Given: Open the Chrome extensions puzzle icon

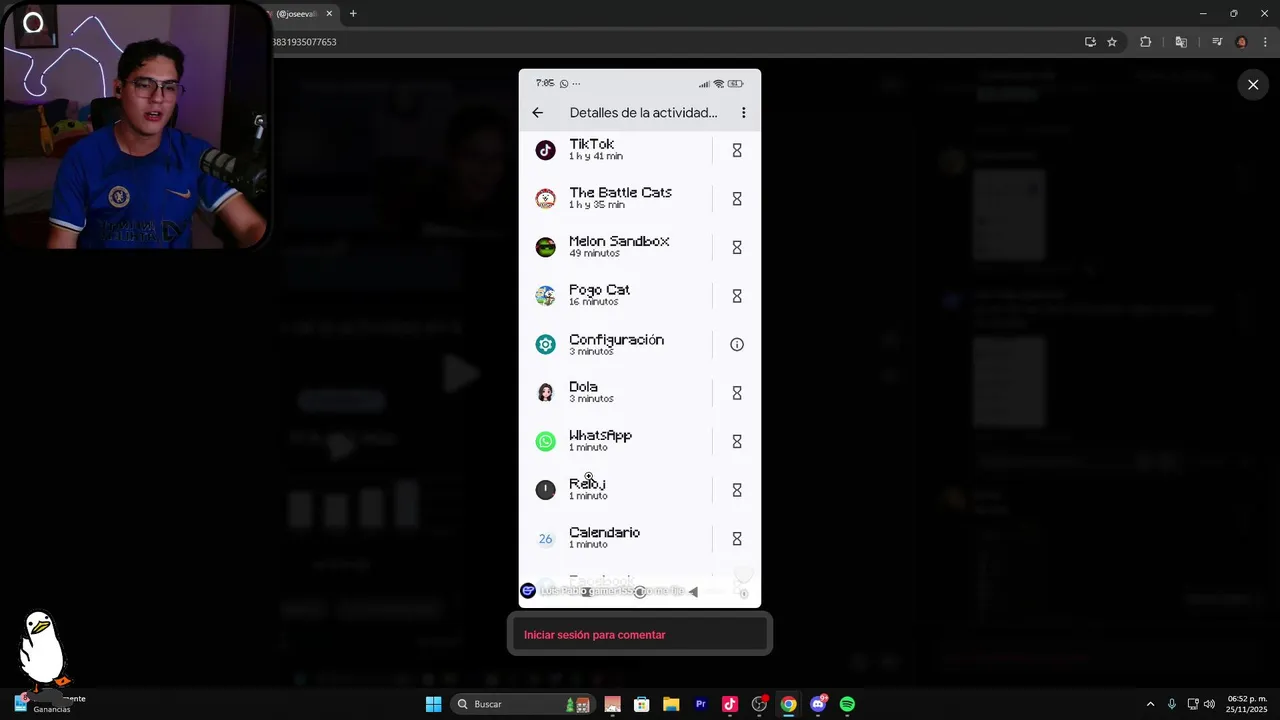Looking at the screenshot, I should click(x=1146, y=42).
